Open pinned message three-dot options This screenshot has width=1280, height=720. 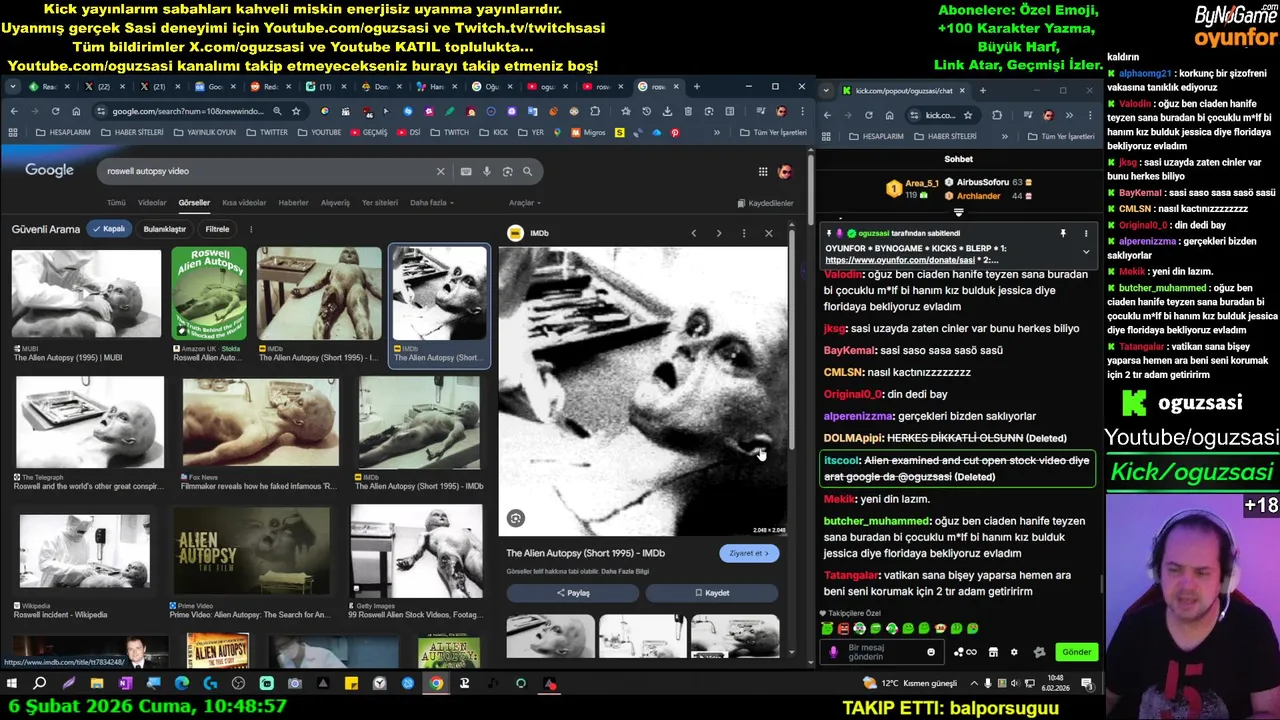pos(1086,233)
